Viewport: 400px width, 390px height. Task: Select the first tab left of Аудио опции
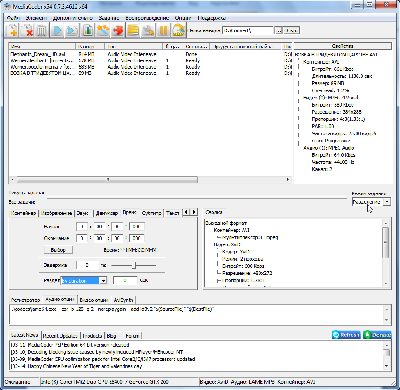pyautogui.click(x=25, y=300)
